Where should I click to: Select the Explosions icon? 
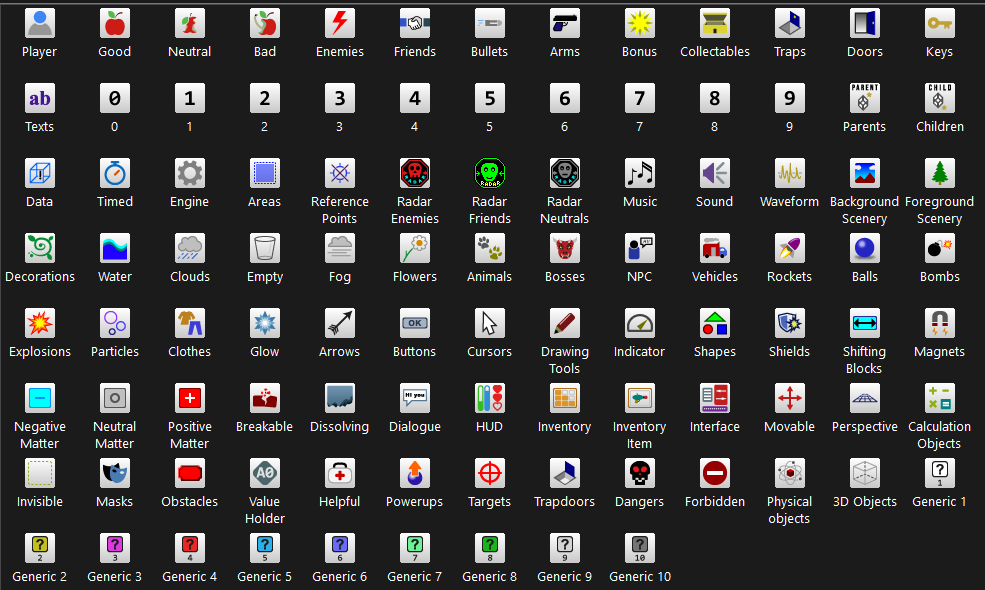pos(40,324)
